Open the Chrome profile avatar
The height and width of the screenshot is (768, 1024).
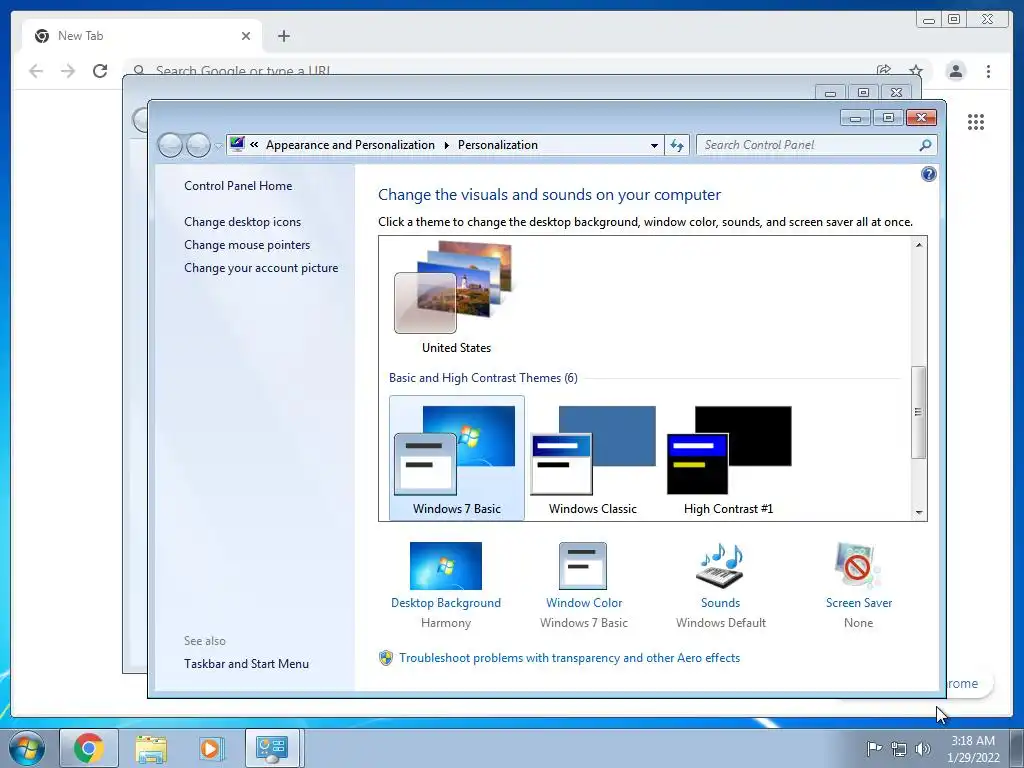pos(955,71)
